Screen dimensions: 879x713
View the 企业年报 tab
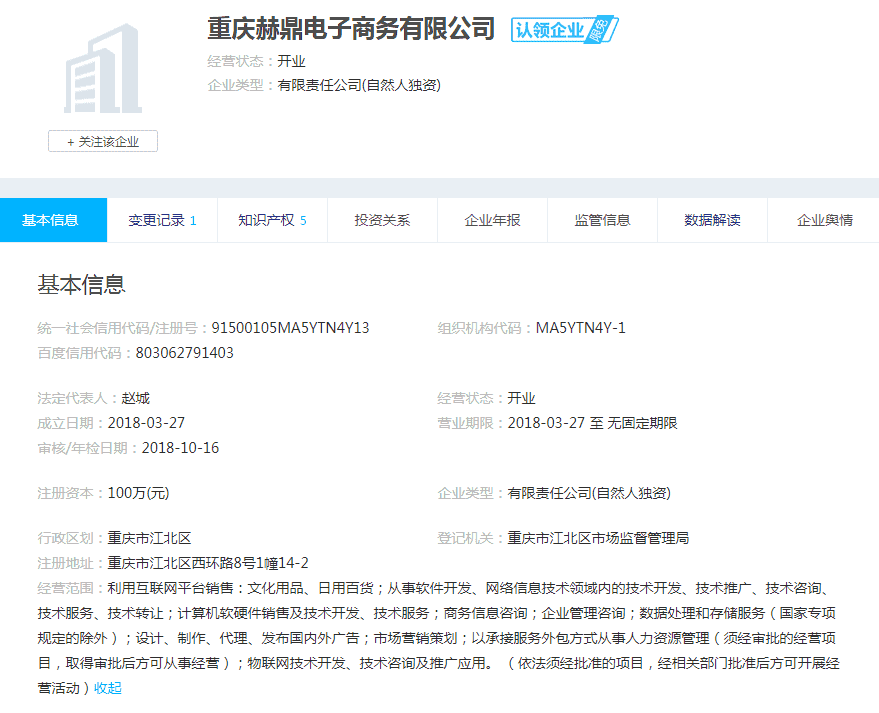pos(492,220)
